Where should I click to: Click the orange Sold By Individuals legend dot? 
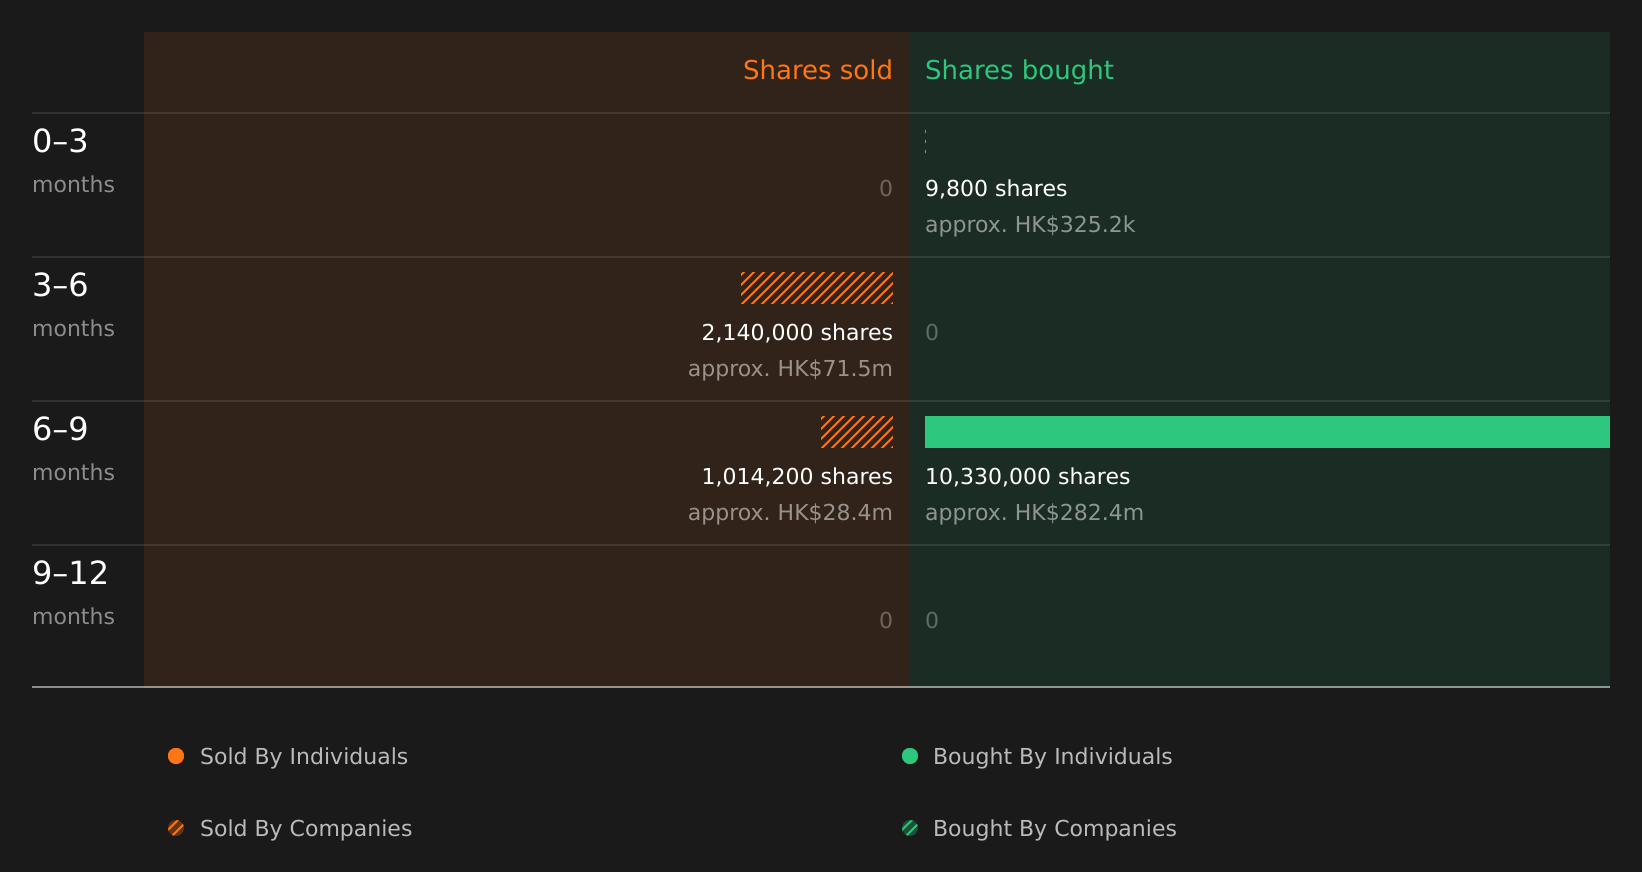(176, 756)
